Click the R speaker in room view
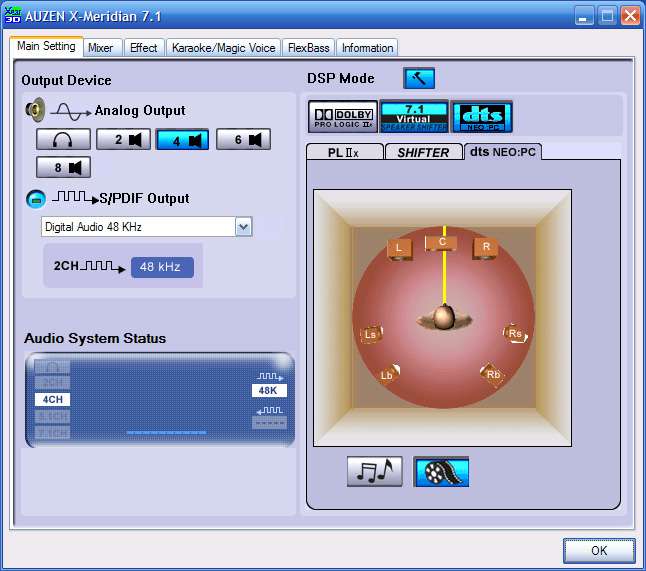The height and width of the screenshot is (571, 646). (x=485, y=248)
